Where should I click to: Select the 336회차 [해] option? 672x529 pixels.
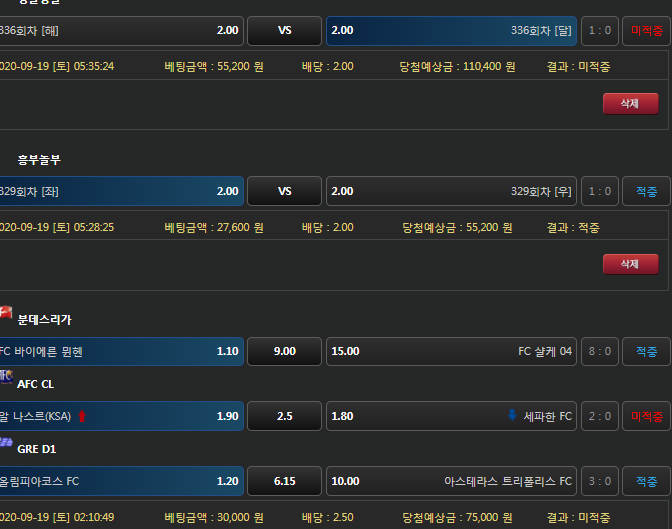(120, 31)
